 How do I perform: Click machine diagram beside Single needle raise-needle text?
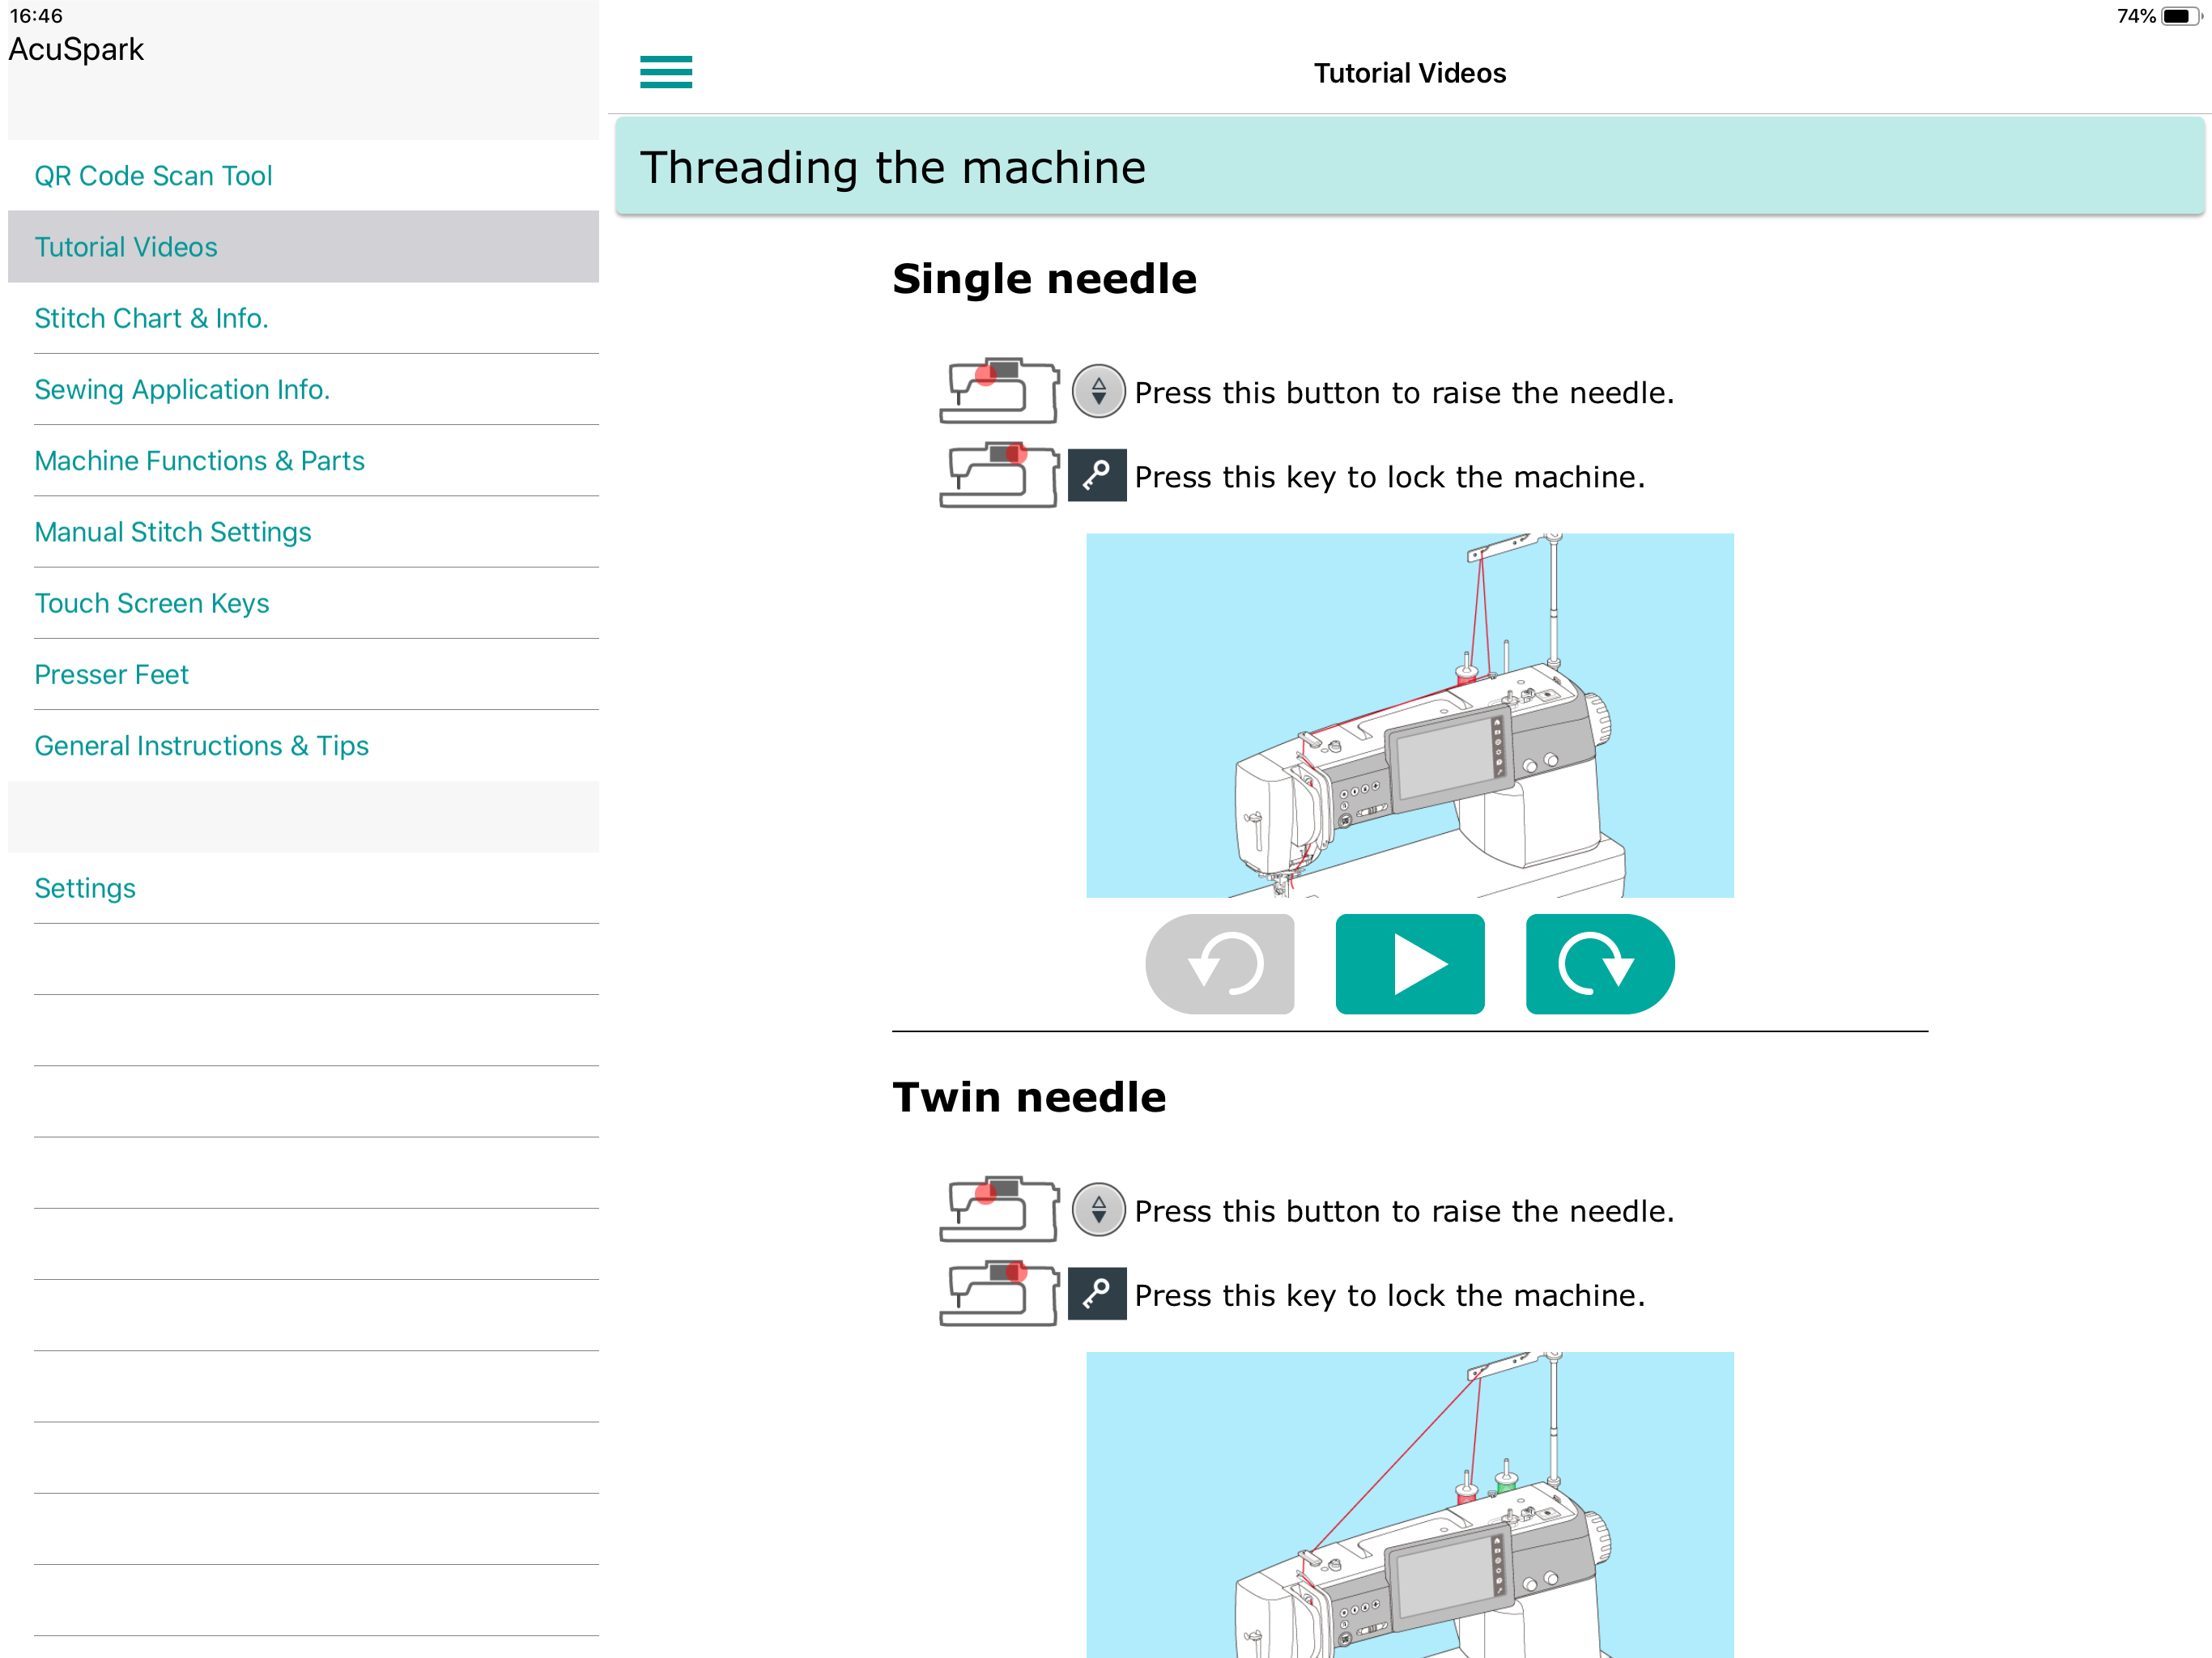[999, 390]
